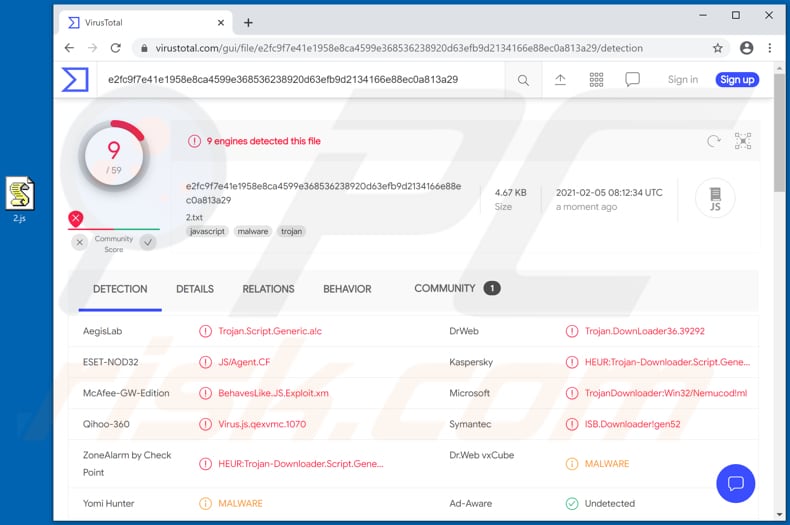
Task: Click the warning icon for Yomi Hunter
Action: click(x=205, y=503)
